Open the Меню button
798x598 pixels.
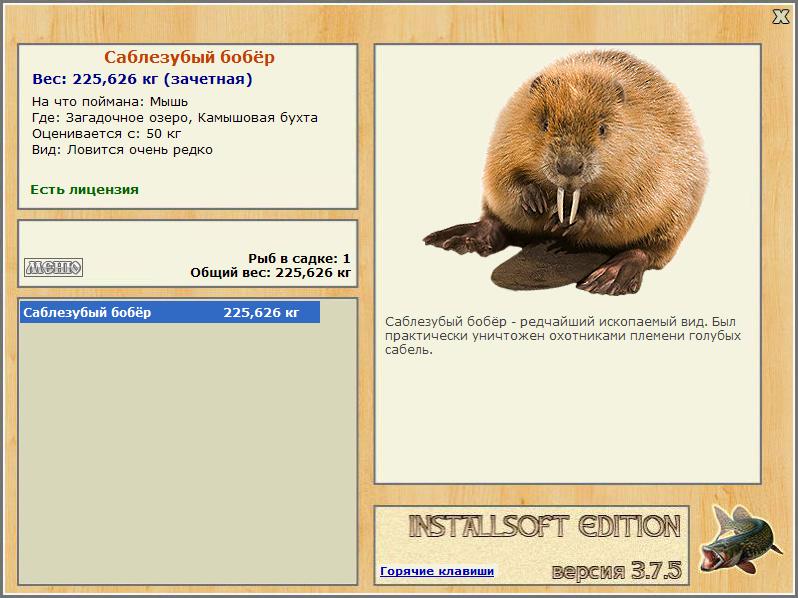(x=53, y=267)
